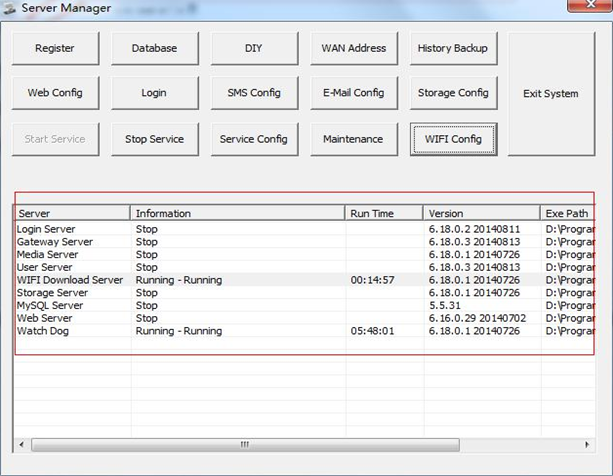Click version 6.16.0.29 20140702
This screenshot has width=613, height=476.
[x=477, y=319]
